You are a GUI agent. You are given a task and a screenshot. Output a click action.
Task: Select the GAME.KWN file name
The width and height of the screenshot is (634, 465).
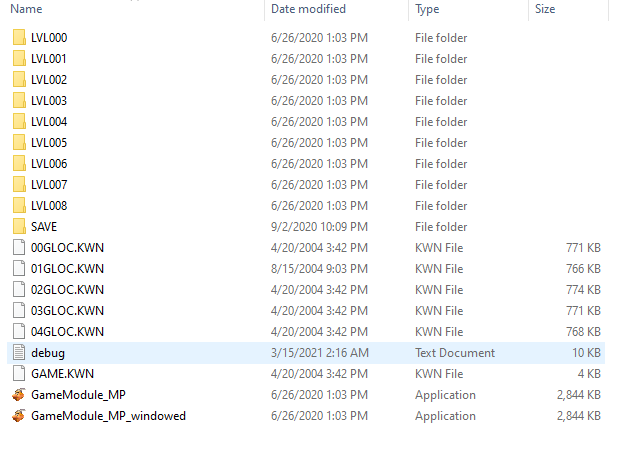click(x=62, y=374)
